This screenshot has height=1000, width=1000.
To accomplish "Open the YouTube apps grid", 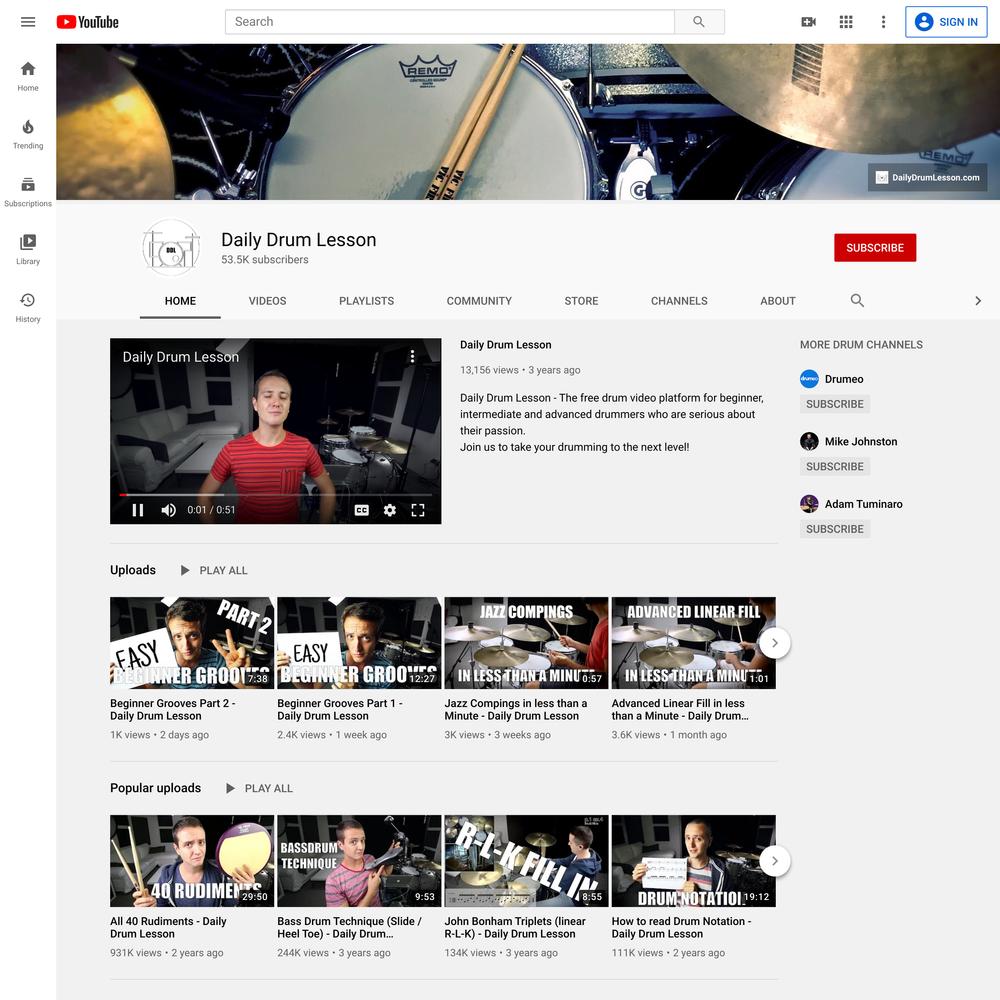I will tap(846, 22).
